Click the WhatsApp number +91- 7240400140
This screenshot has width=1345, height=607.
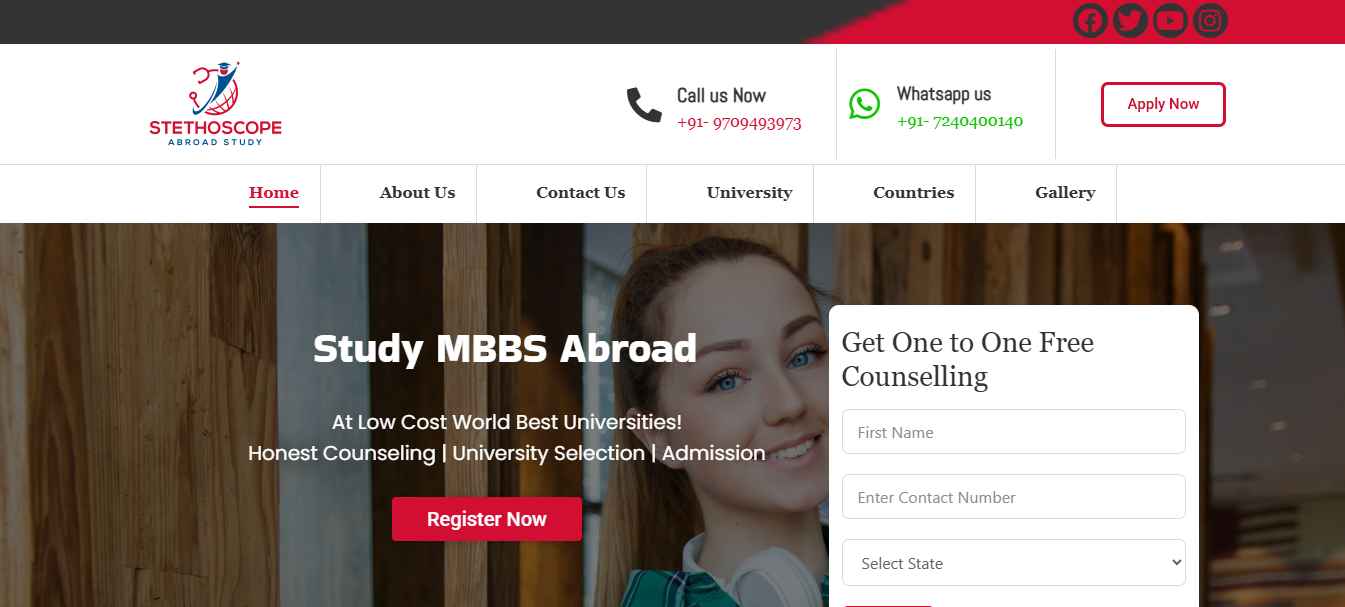[960, 121]
